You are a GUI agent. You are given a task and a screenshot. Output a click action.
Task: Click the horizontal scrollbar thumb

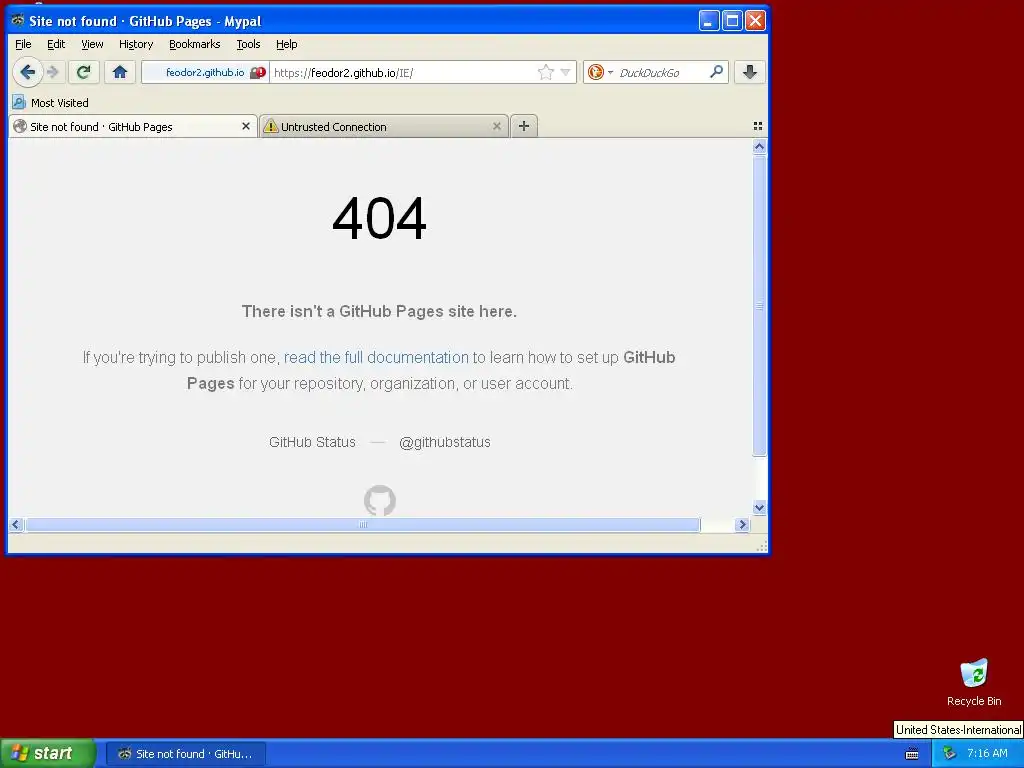(x=362, y=524)
